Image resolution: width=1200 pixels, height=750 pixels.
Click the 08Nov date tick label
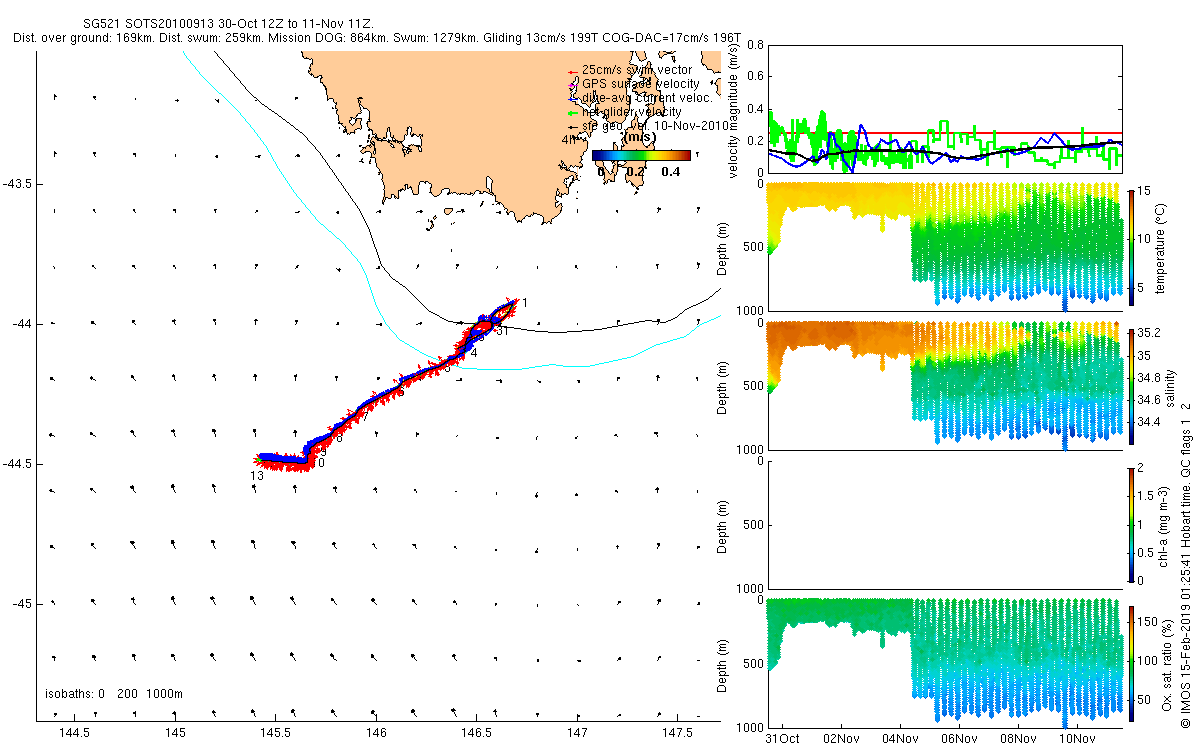1018,739
